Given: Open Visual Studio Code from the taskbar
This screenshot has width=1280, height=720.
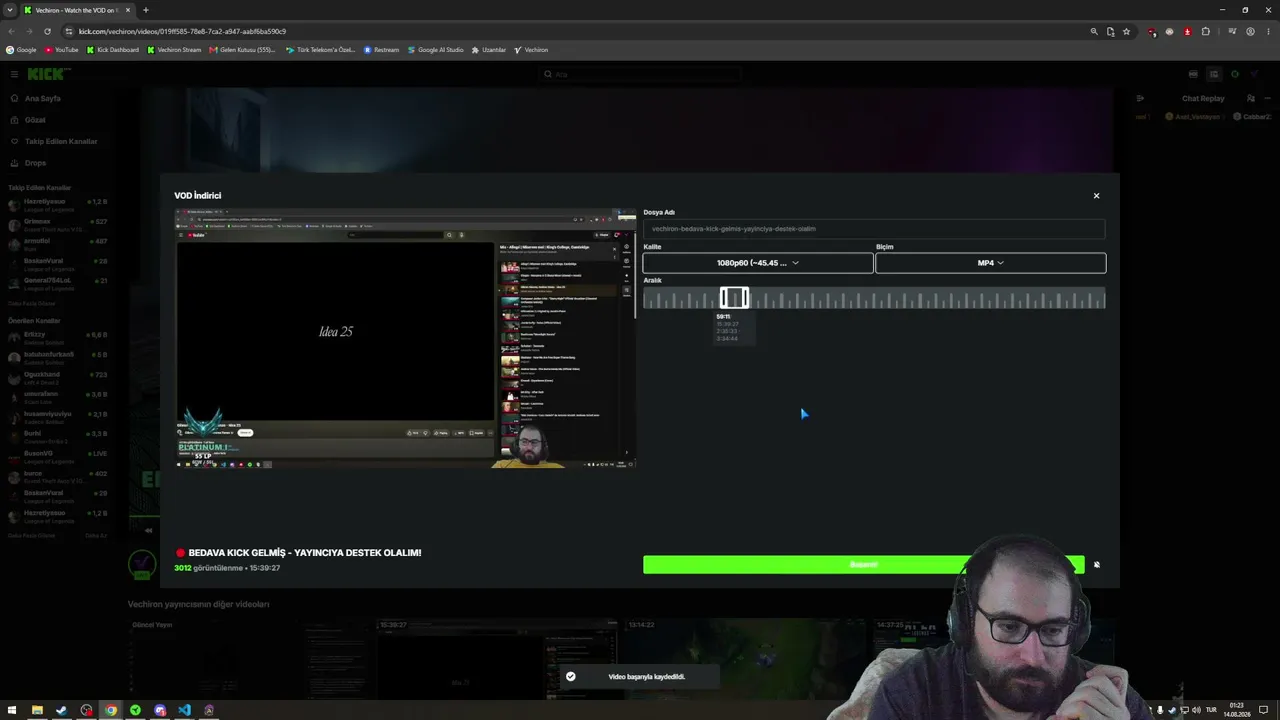Looking at the screenshot, I should [184, 710].
